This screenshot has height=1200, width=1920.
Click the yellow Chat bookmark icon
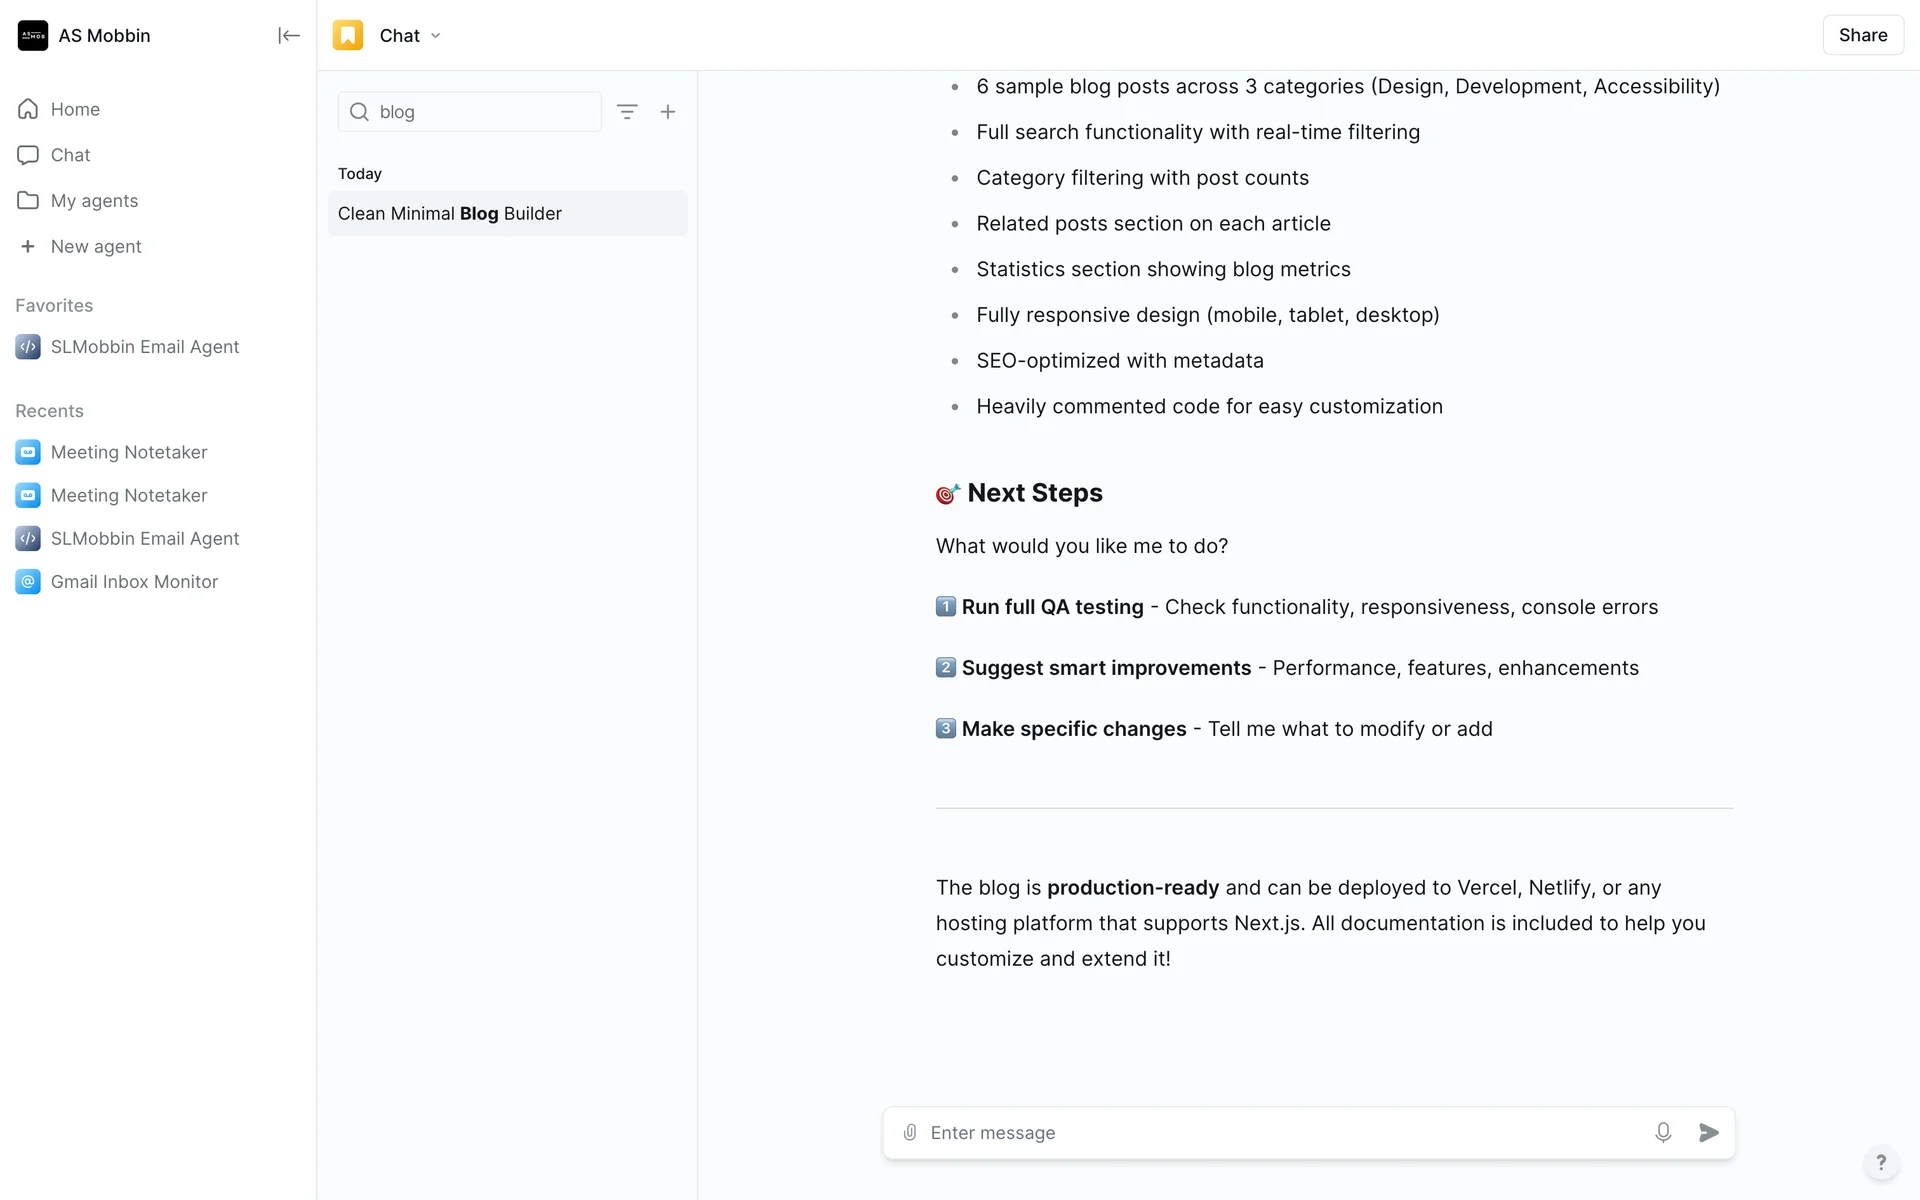(x=348, y=36)
